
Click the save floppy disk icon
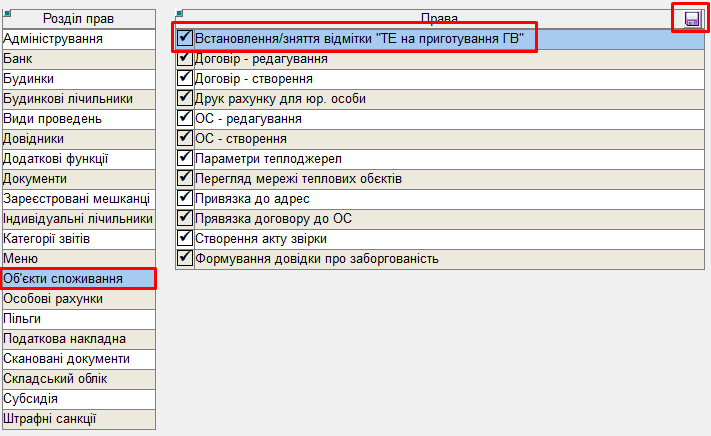click(x=691, y=18)
